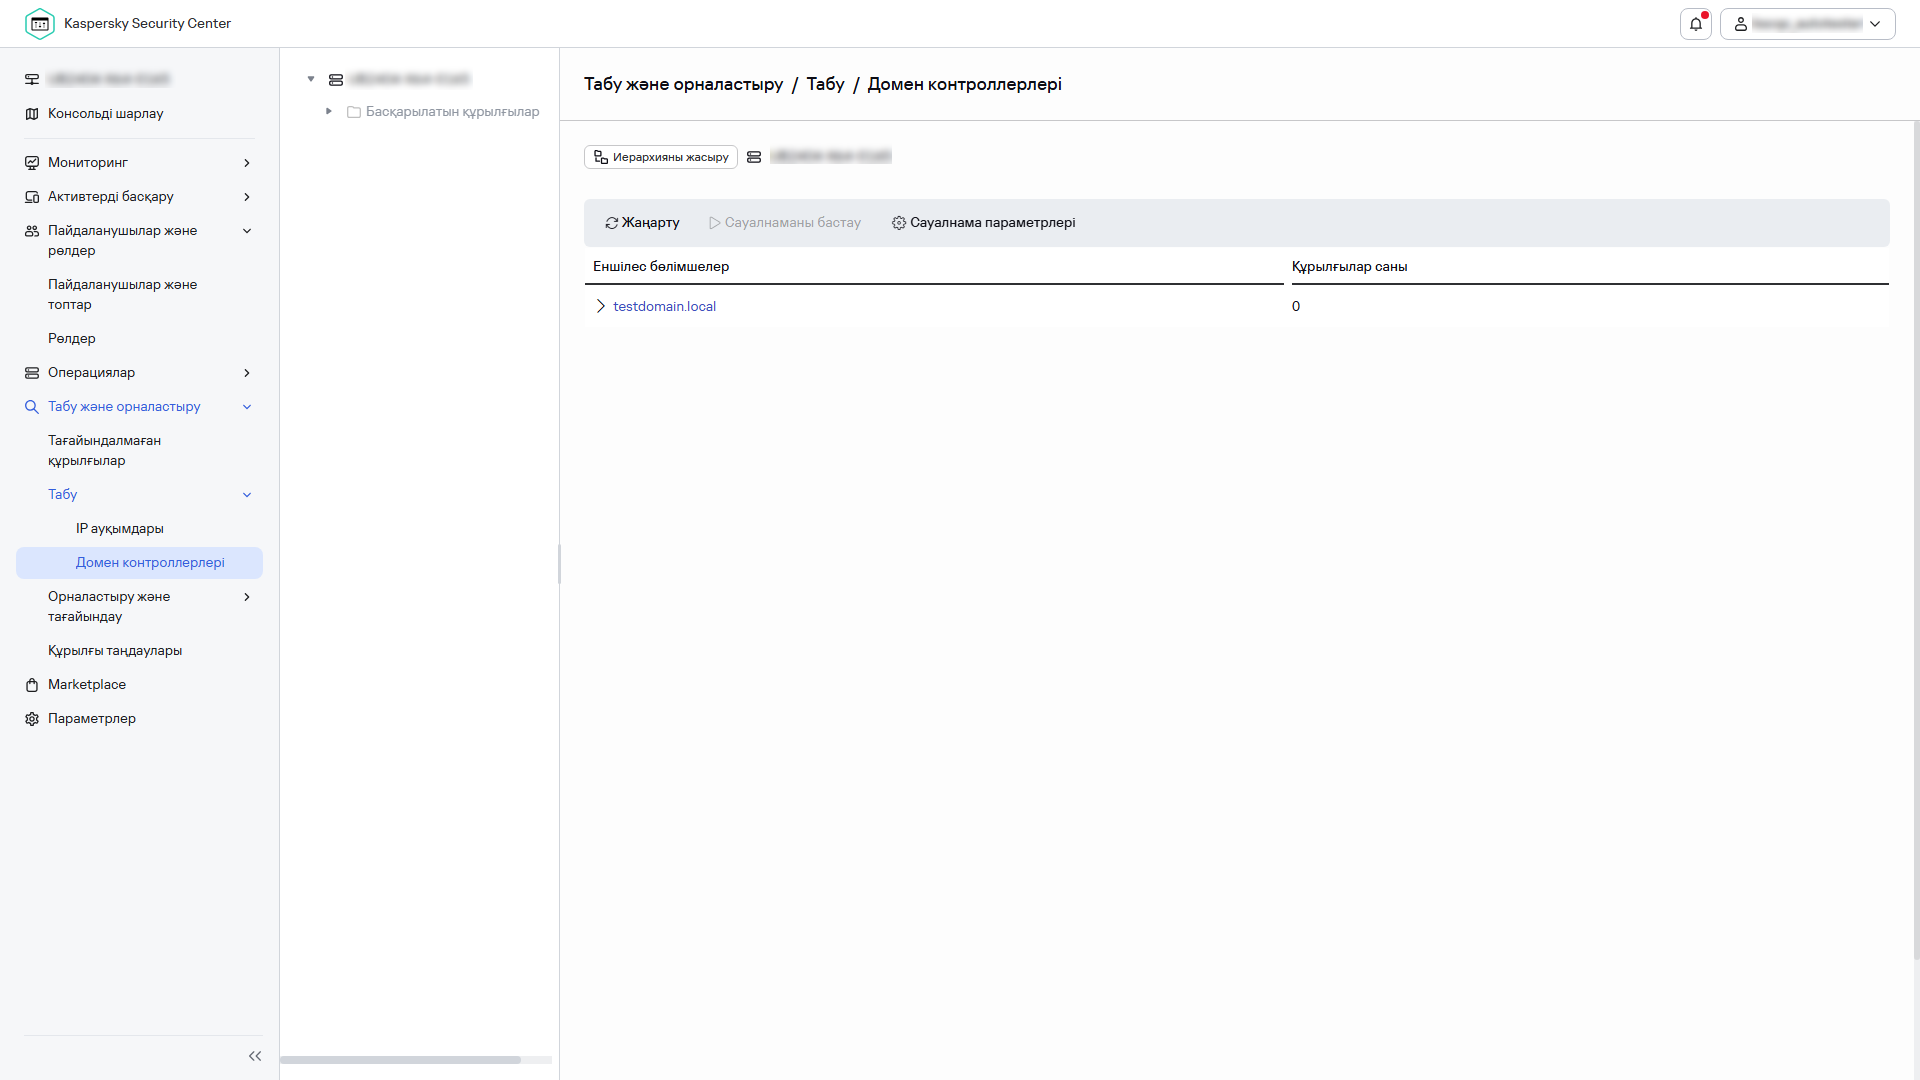The width and height of the screenshot is (1920, 1080).
Task: Click the Жаңарту refresh button
Action: [x=642, y=223]
